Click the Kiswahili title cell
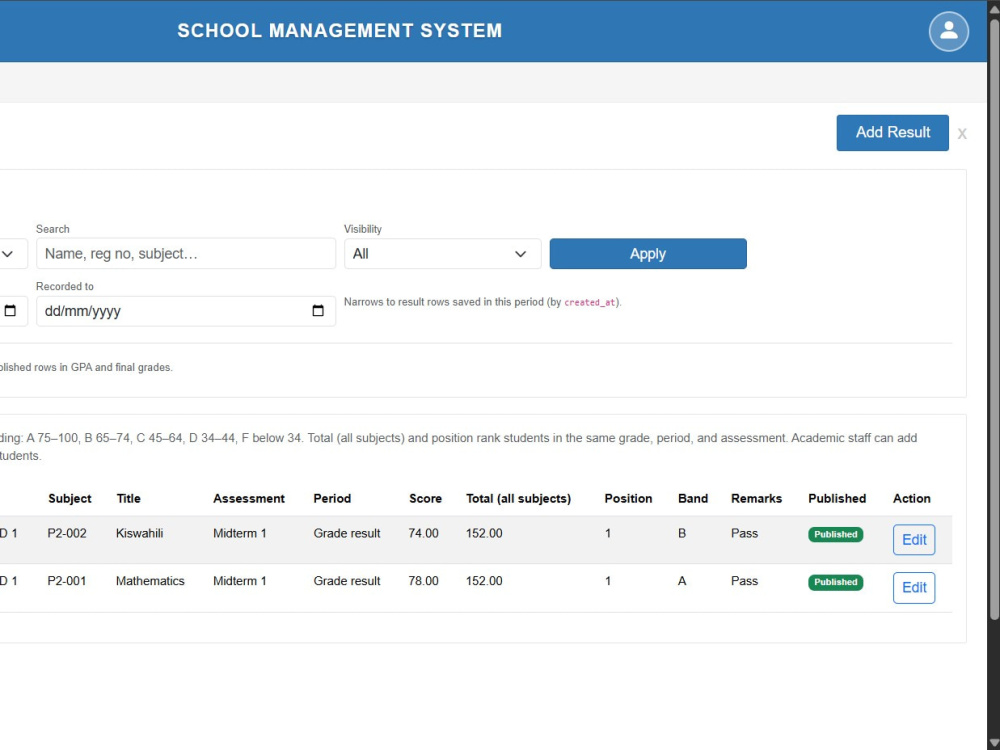This screenshot has width=1000, height=750. click(140, 533)
